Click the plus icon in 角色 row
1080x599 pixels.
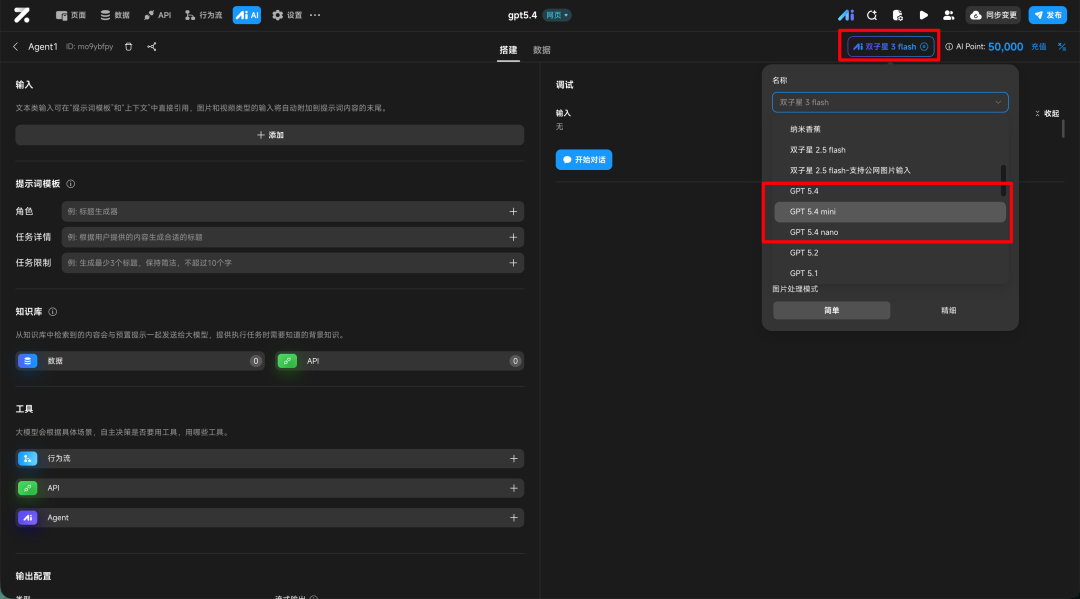point(513,211)
